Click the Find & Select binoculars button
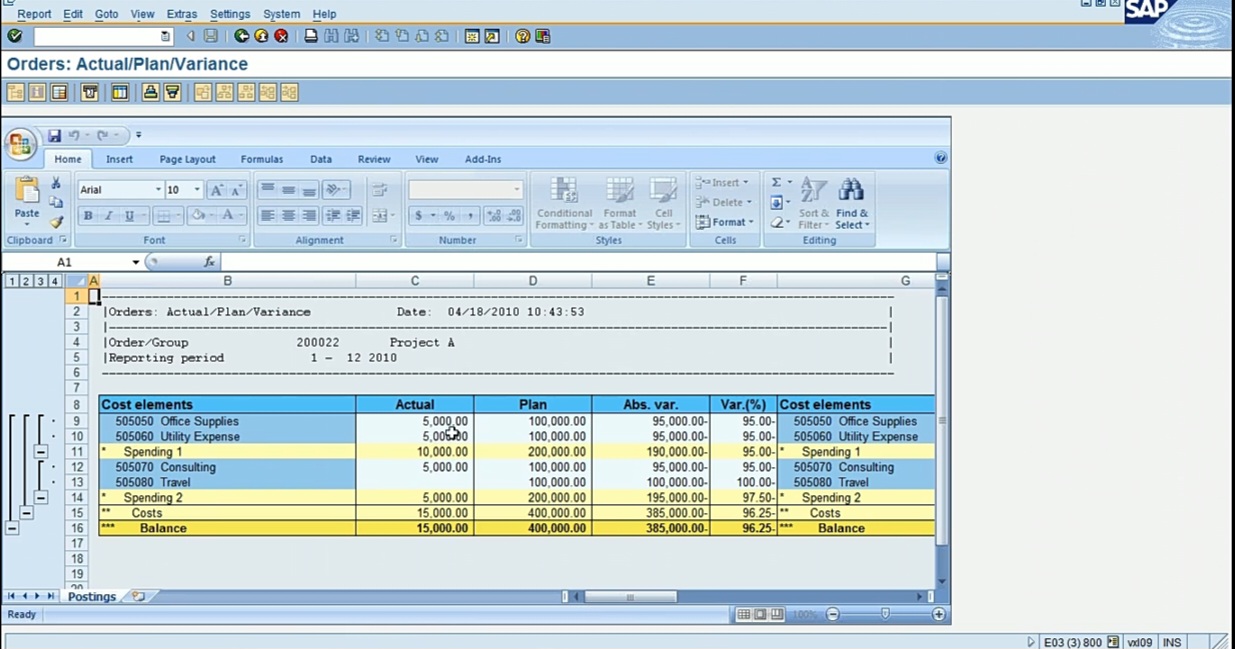Image resolution: width=1235 pixels, height=649 pixels. (x=852, y=203)
